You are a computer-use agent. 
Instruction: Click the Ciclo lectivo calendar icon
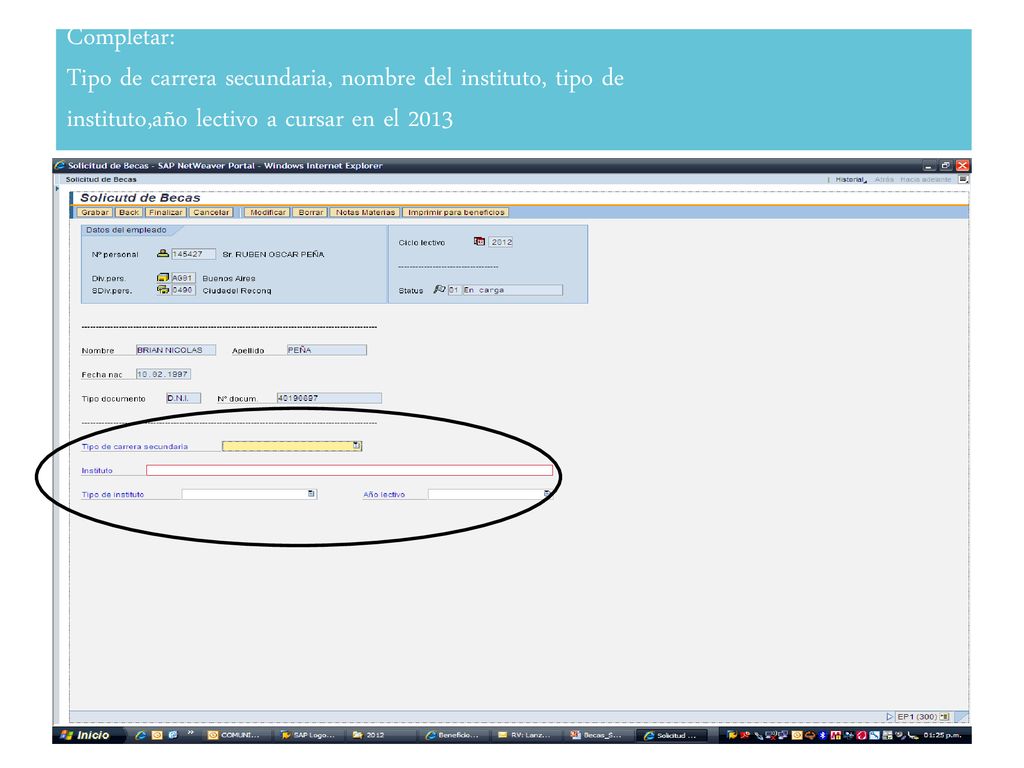(x=479, y=242)
